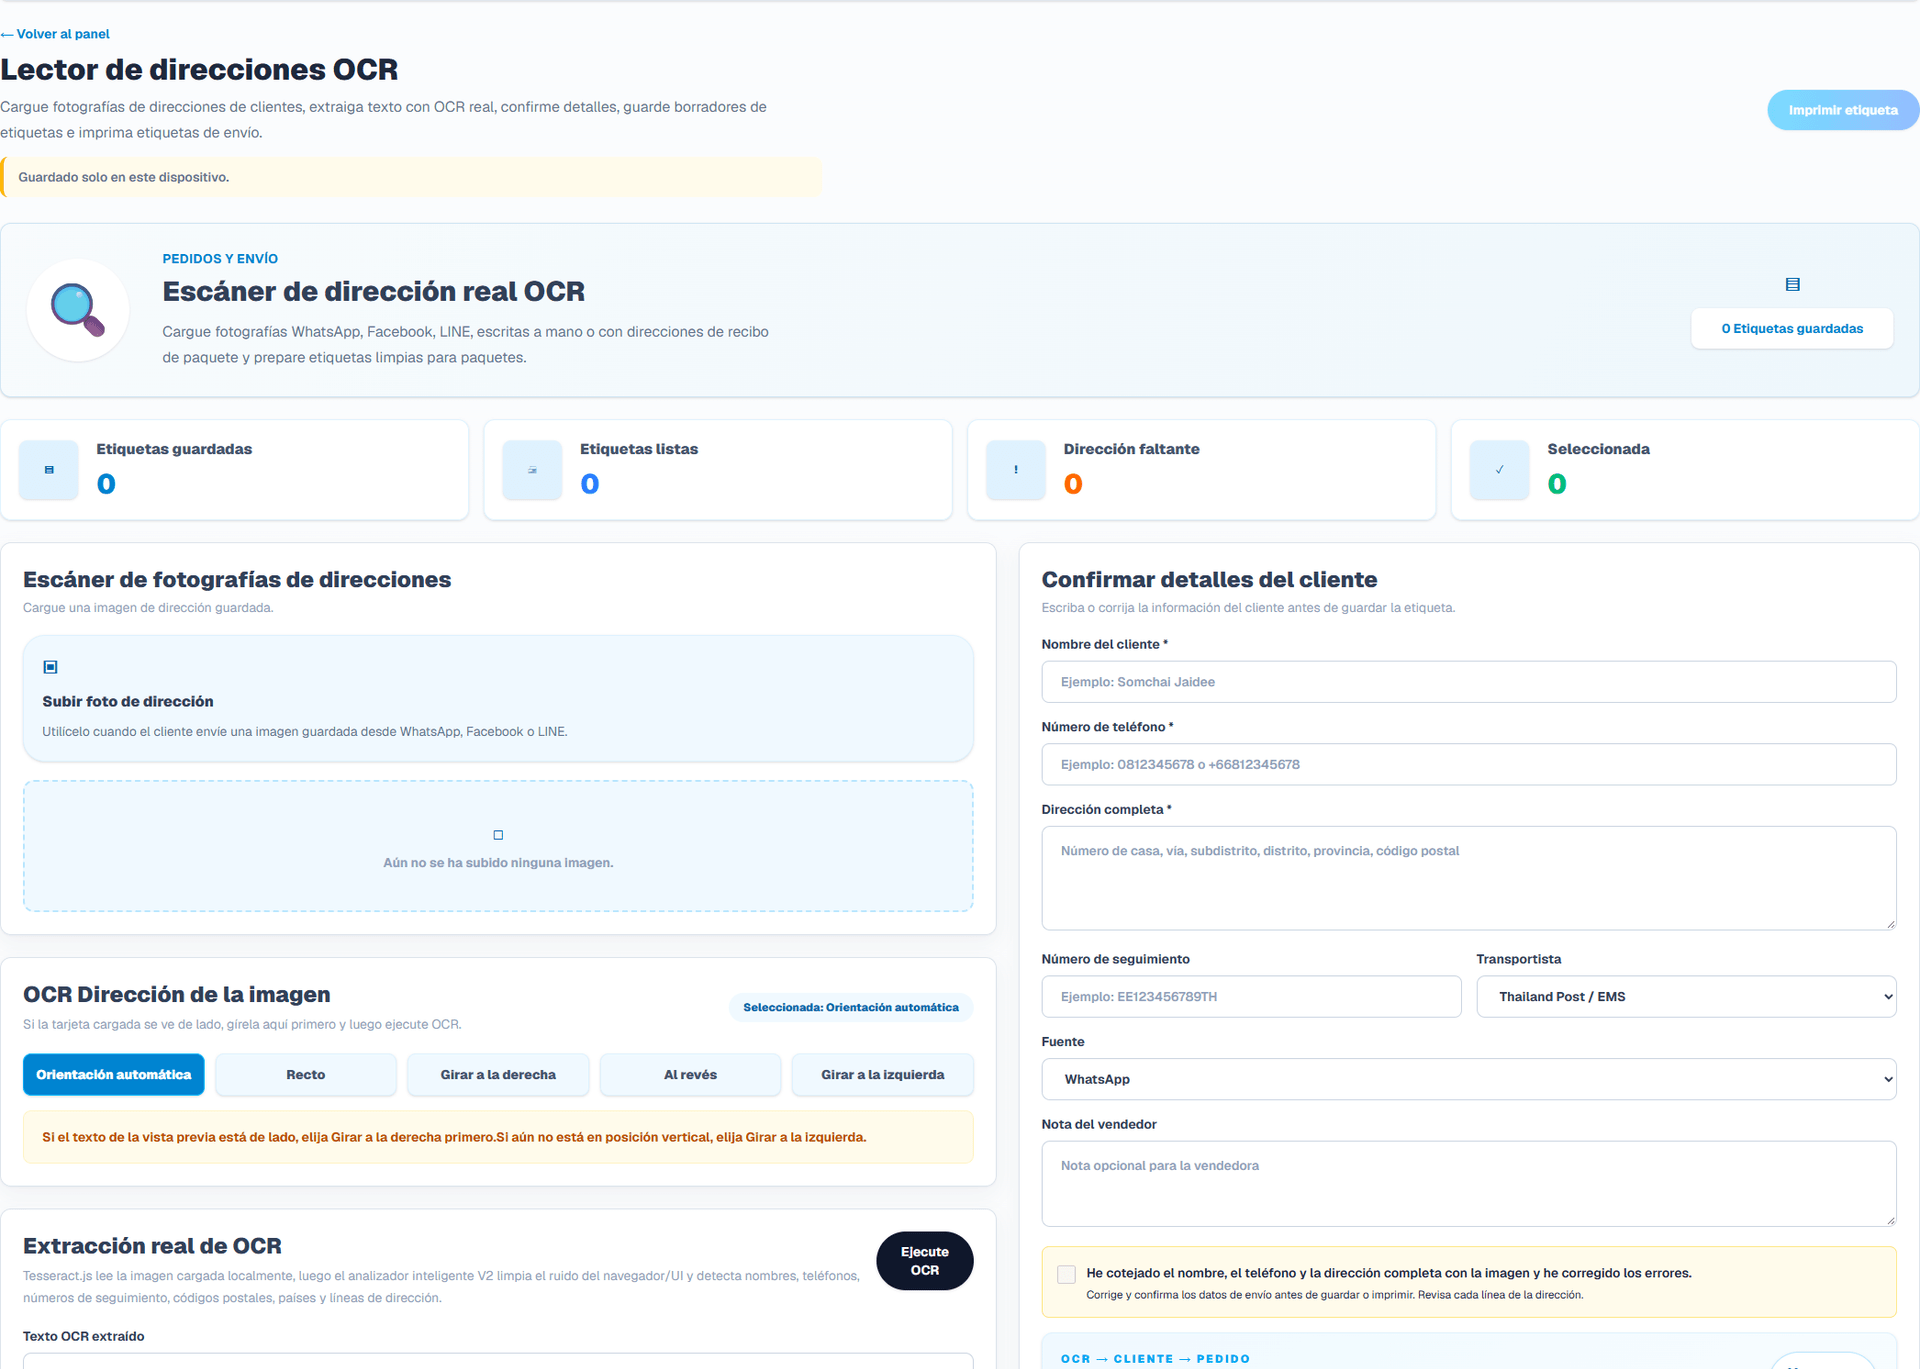Click the Imprimir etiqueta button
This screenshot has width=1920, height=1369.
(x=1843, y=110)
